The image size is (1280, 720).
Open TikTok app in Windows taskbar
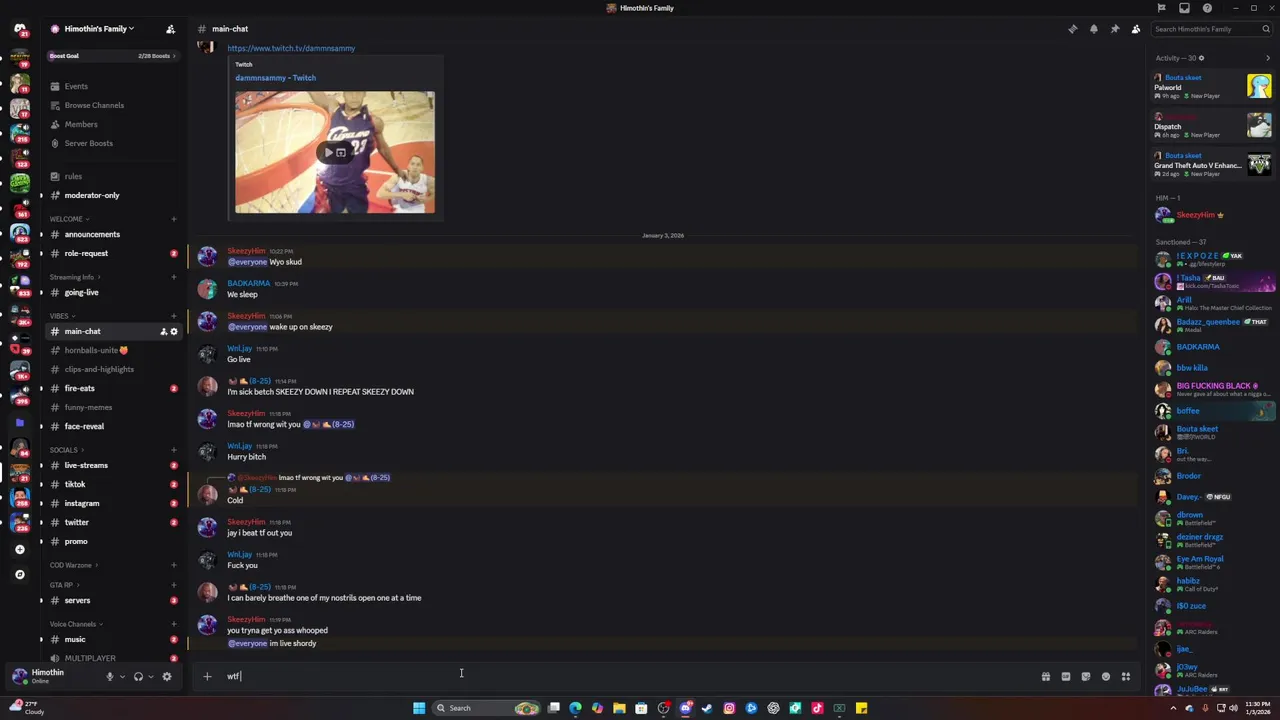point(817,708)
